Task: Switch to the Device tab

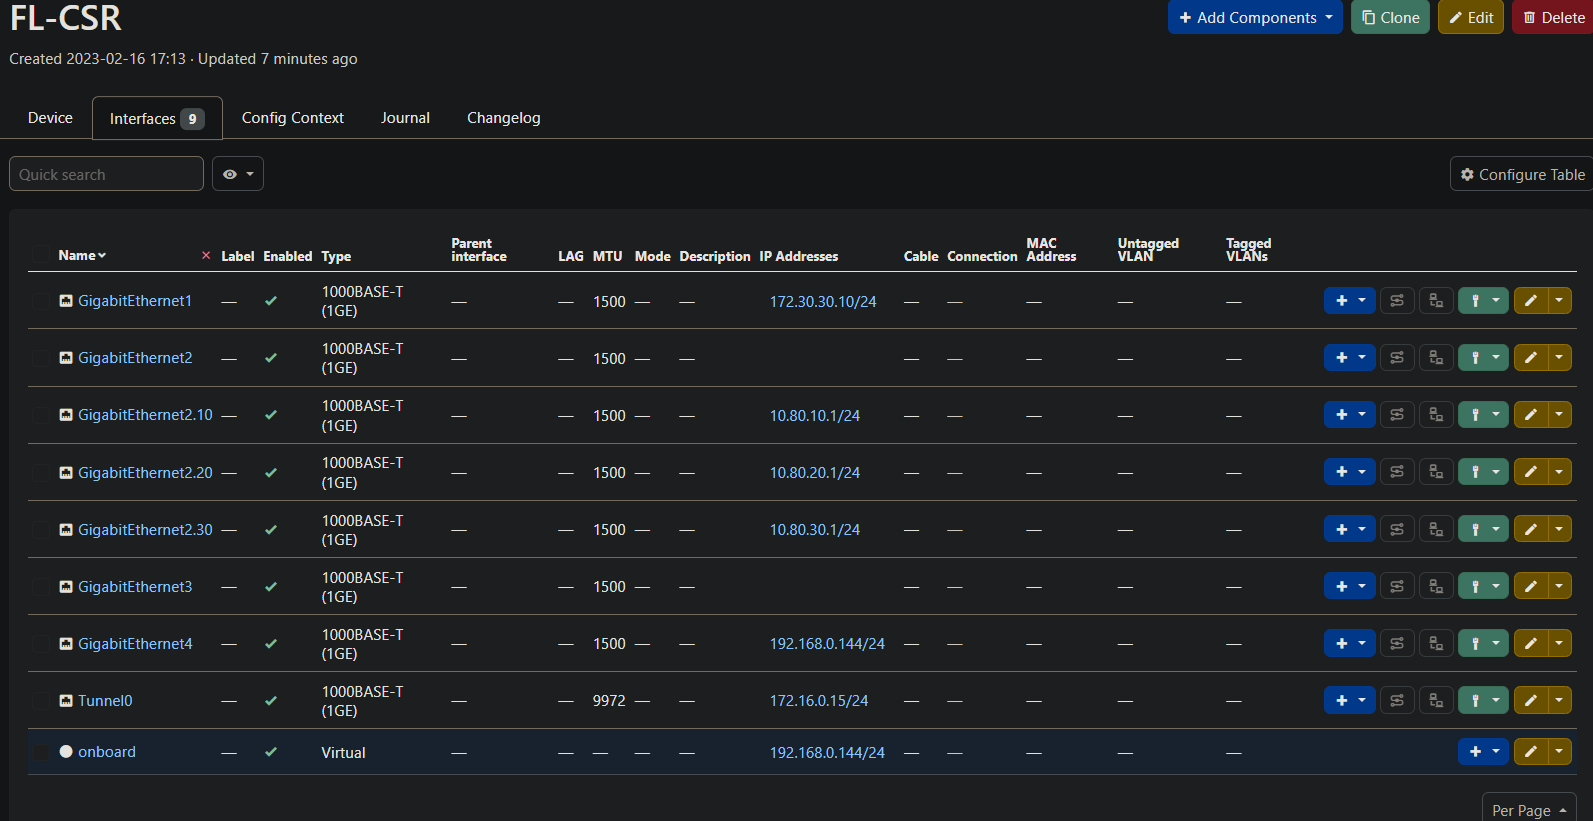Action: click(x=50, y=118)
